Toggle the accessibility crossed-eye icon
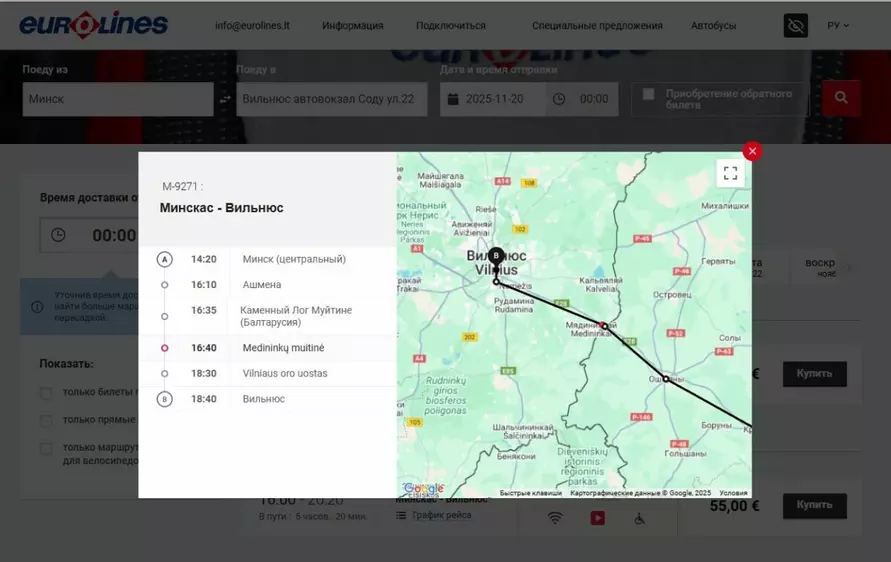Screen dimensions: 891x562 796,26
